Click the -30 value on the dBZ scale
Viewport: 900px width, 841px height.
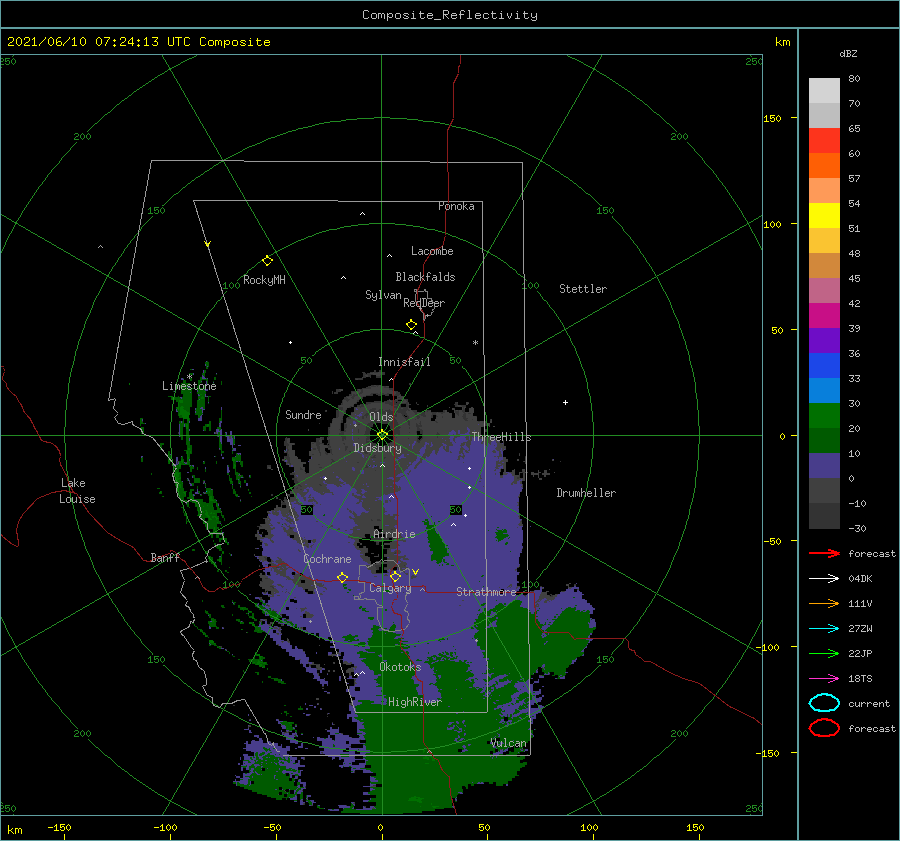(858, 528)
